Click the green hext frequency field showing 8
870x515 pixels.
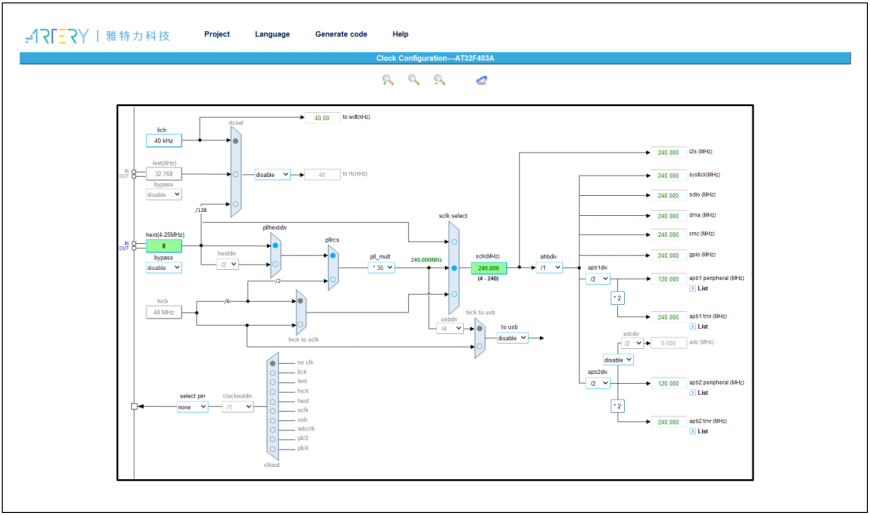point(164,246)
